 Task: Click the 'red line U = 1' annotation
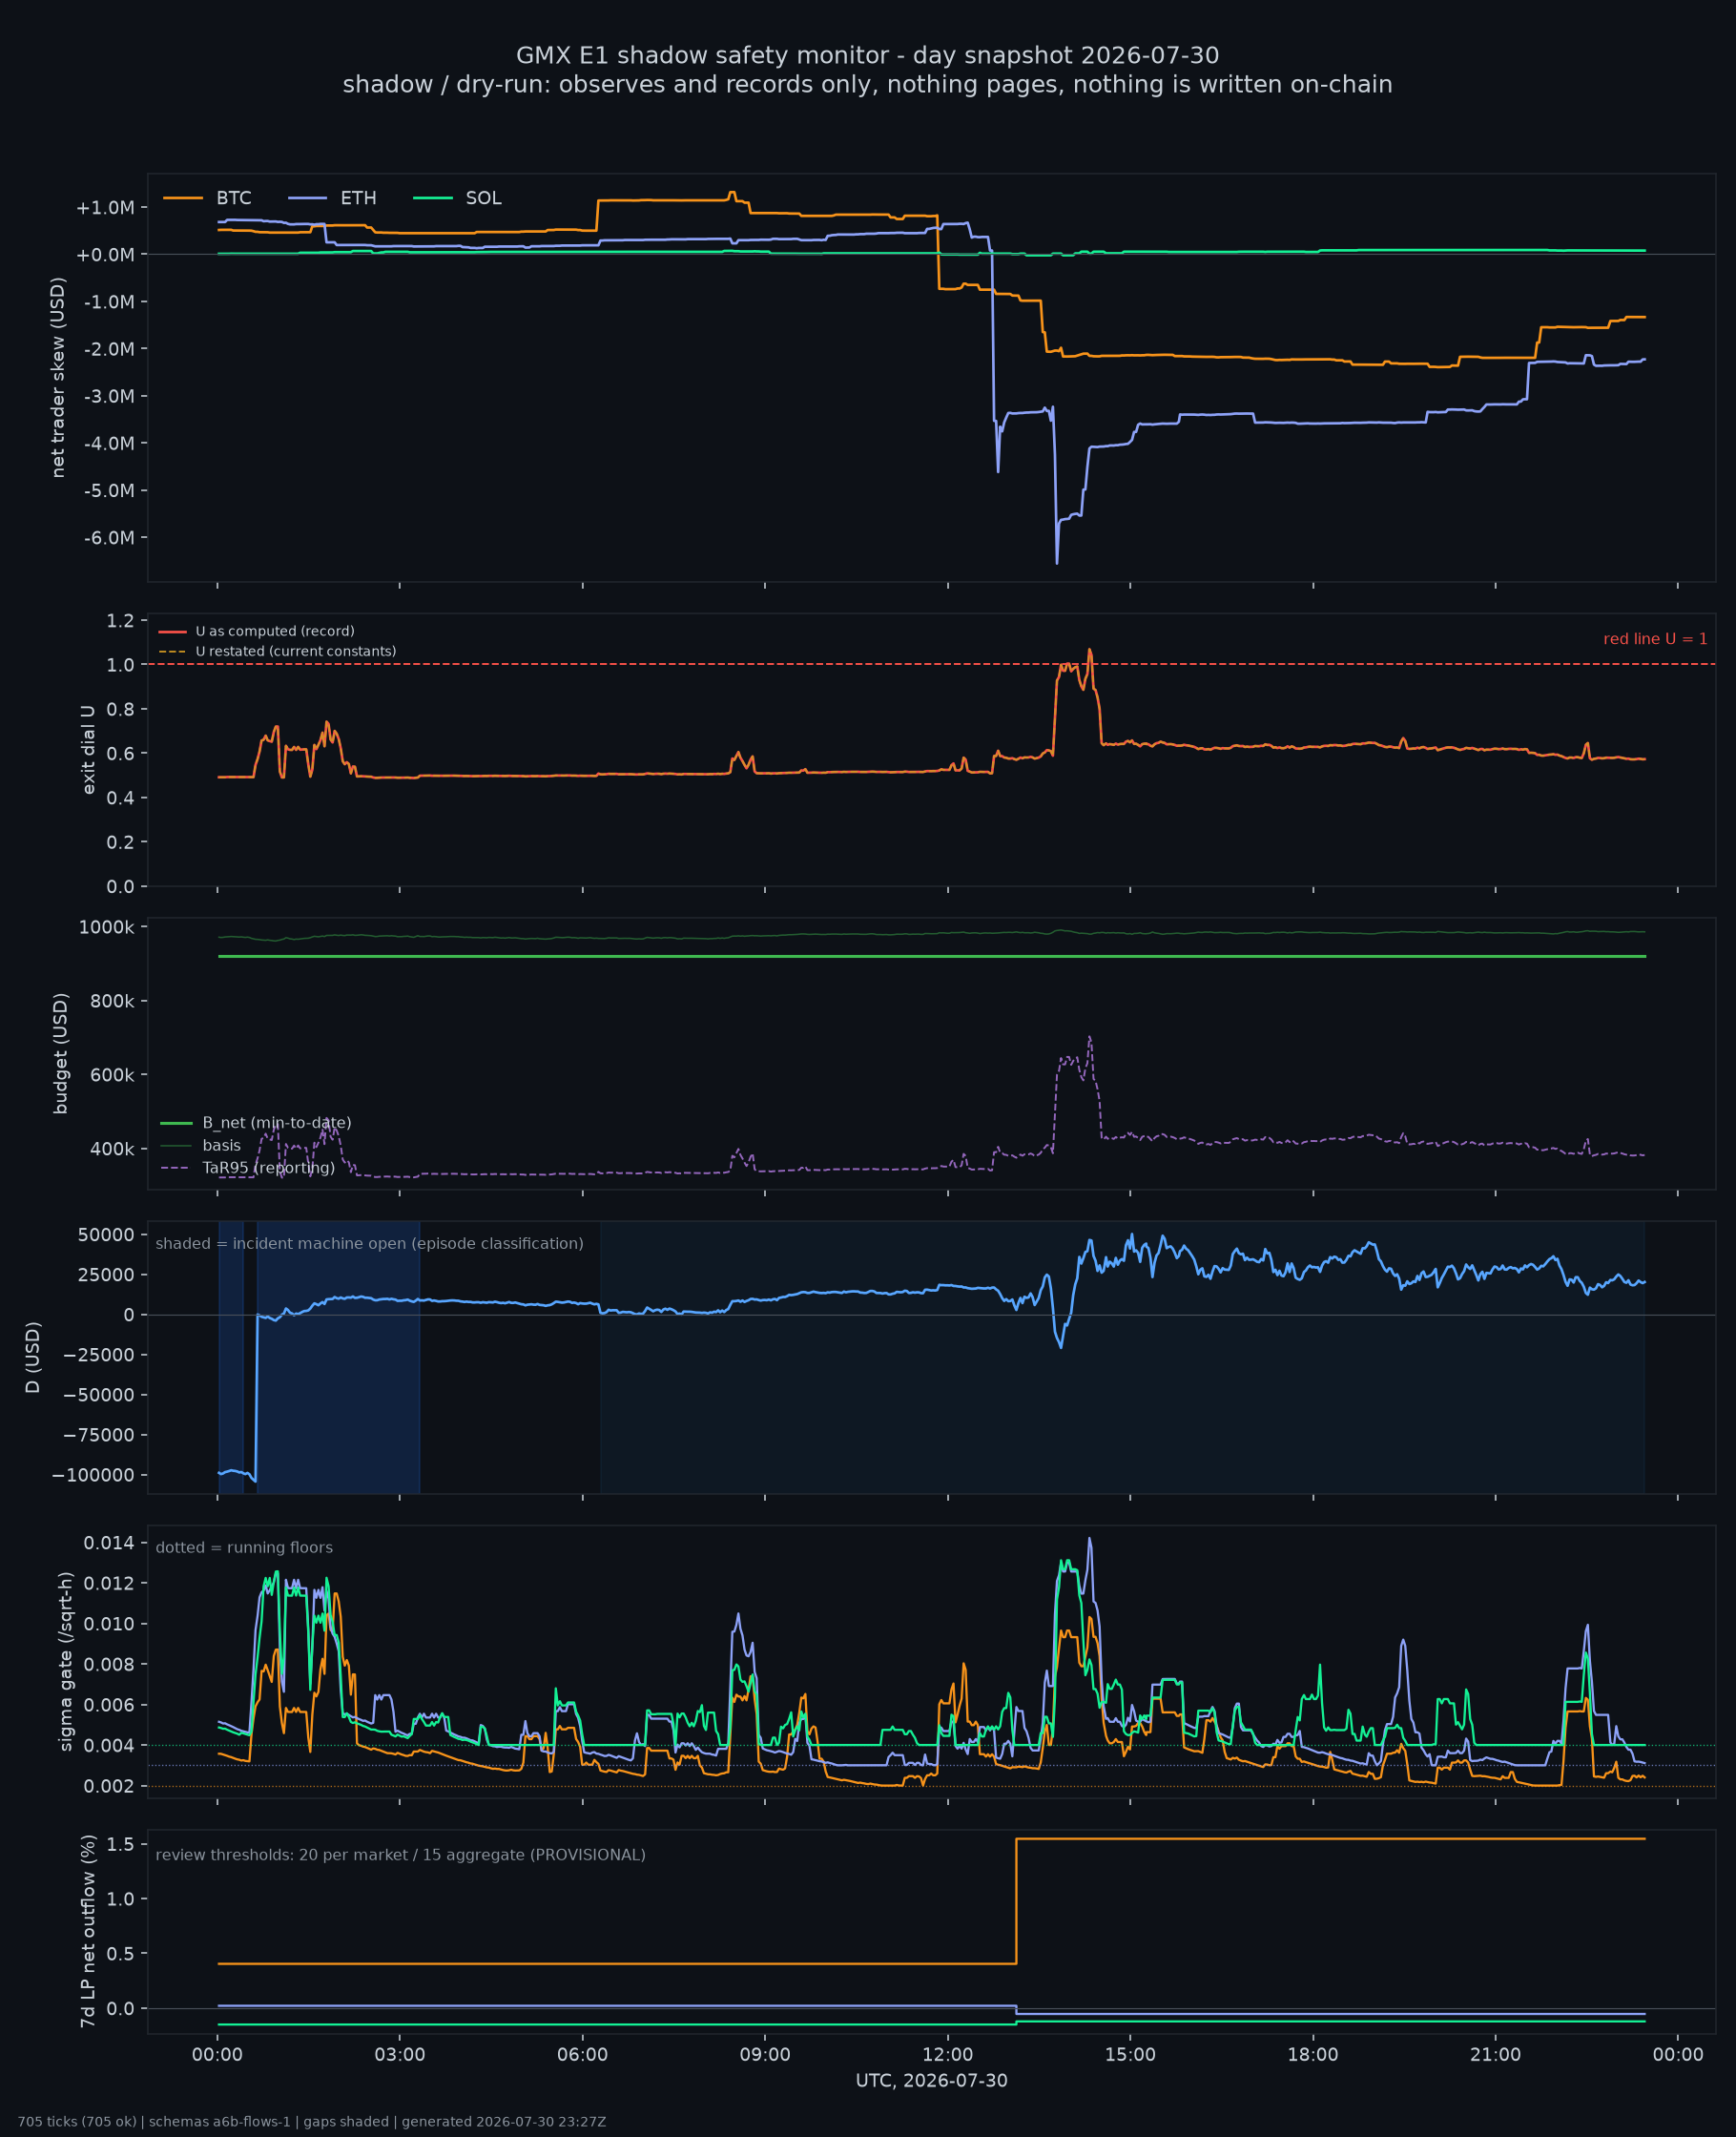[x=1655, y=639]
